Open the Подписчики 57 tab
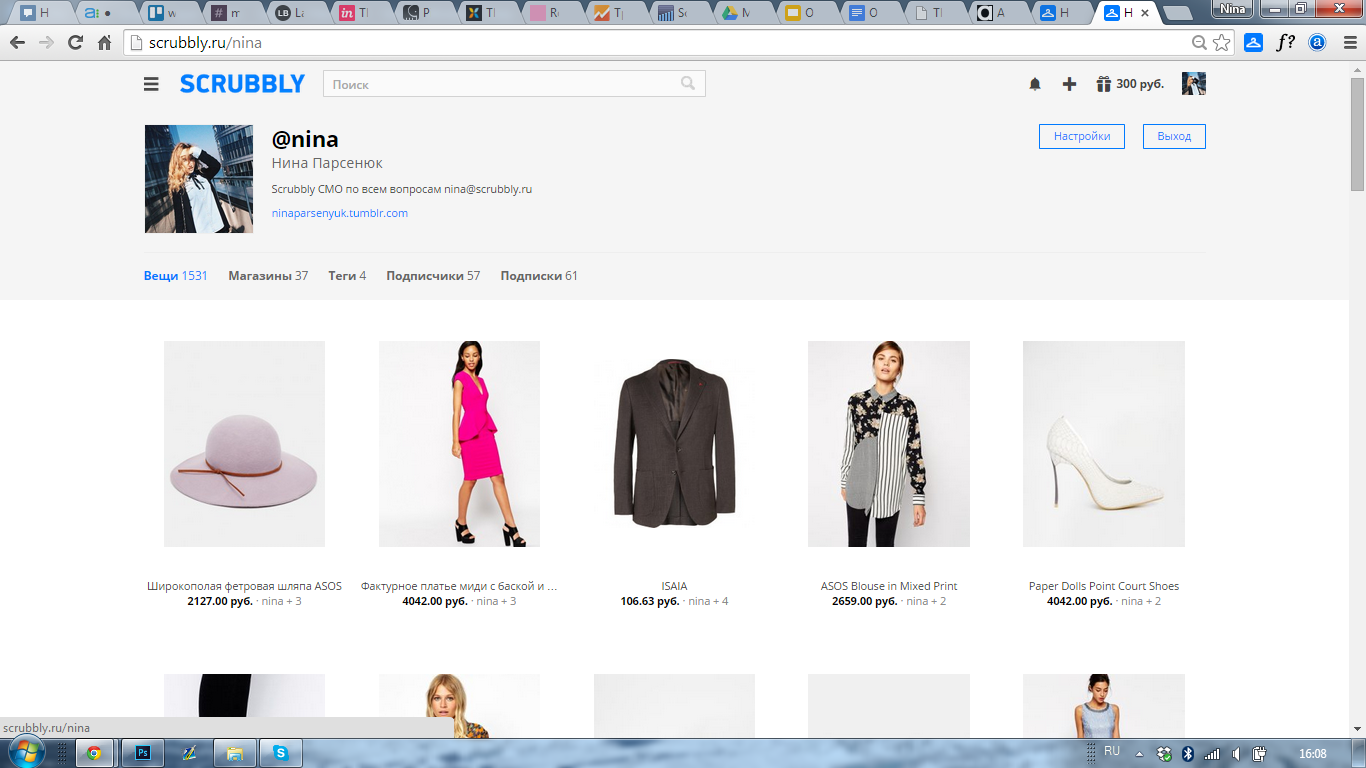The height and width of the screenshot is (768, 1366). point(433,276)
